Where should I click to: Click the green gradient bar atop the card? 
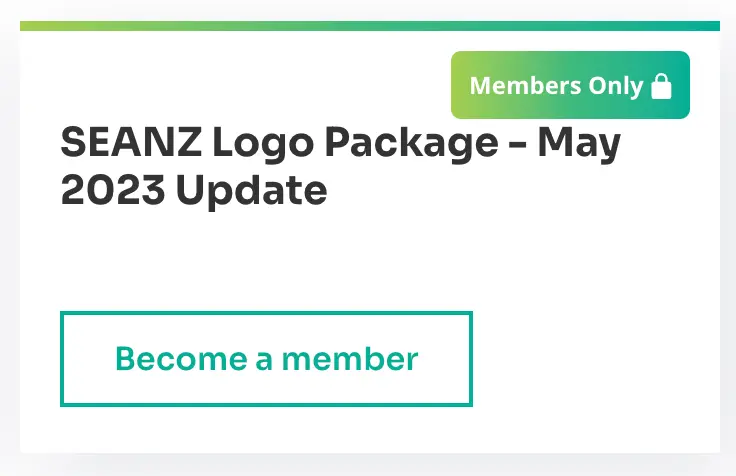click(x=370, y=26)
